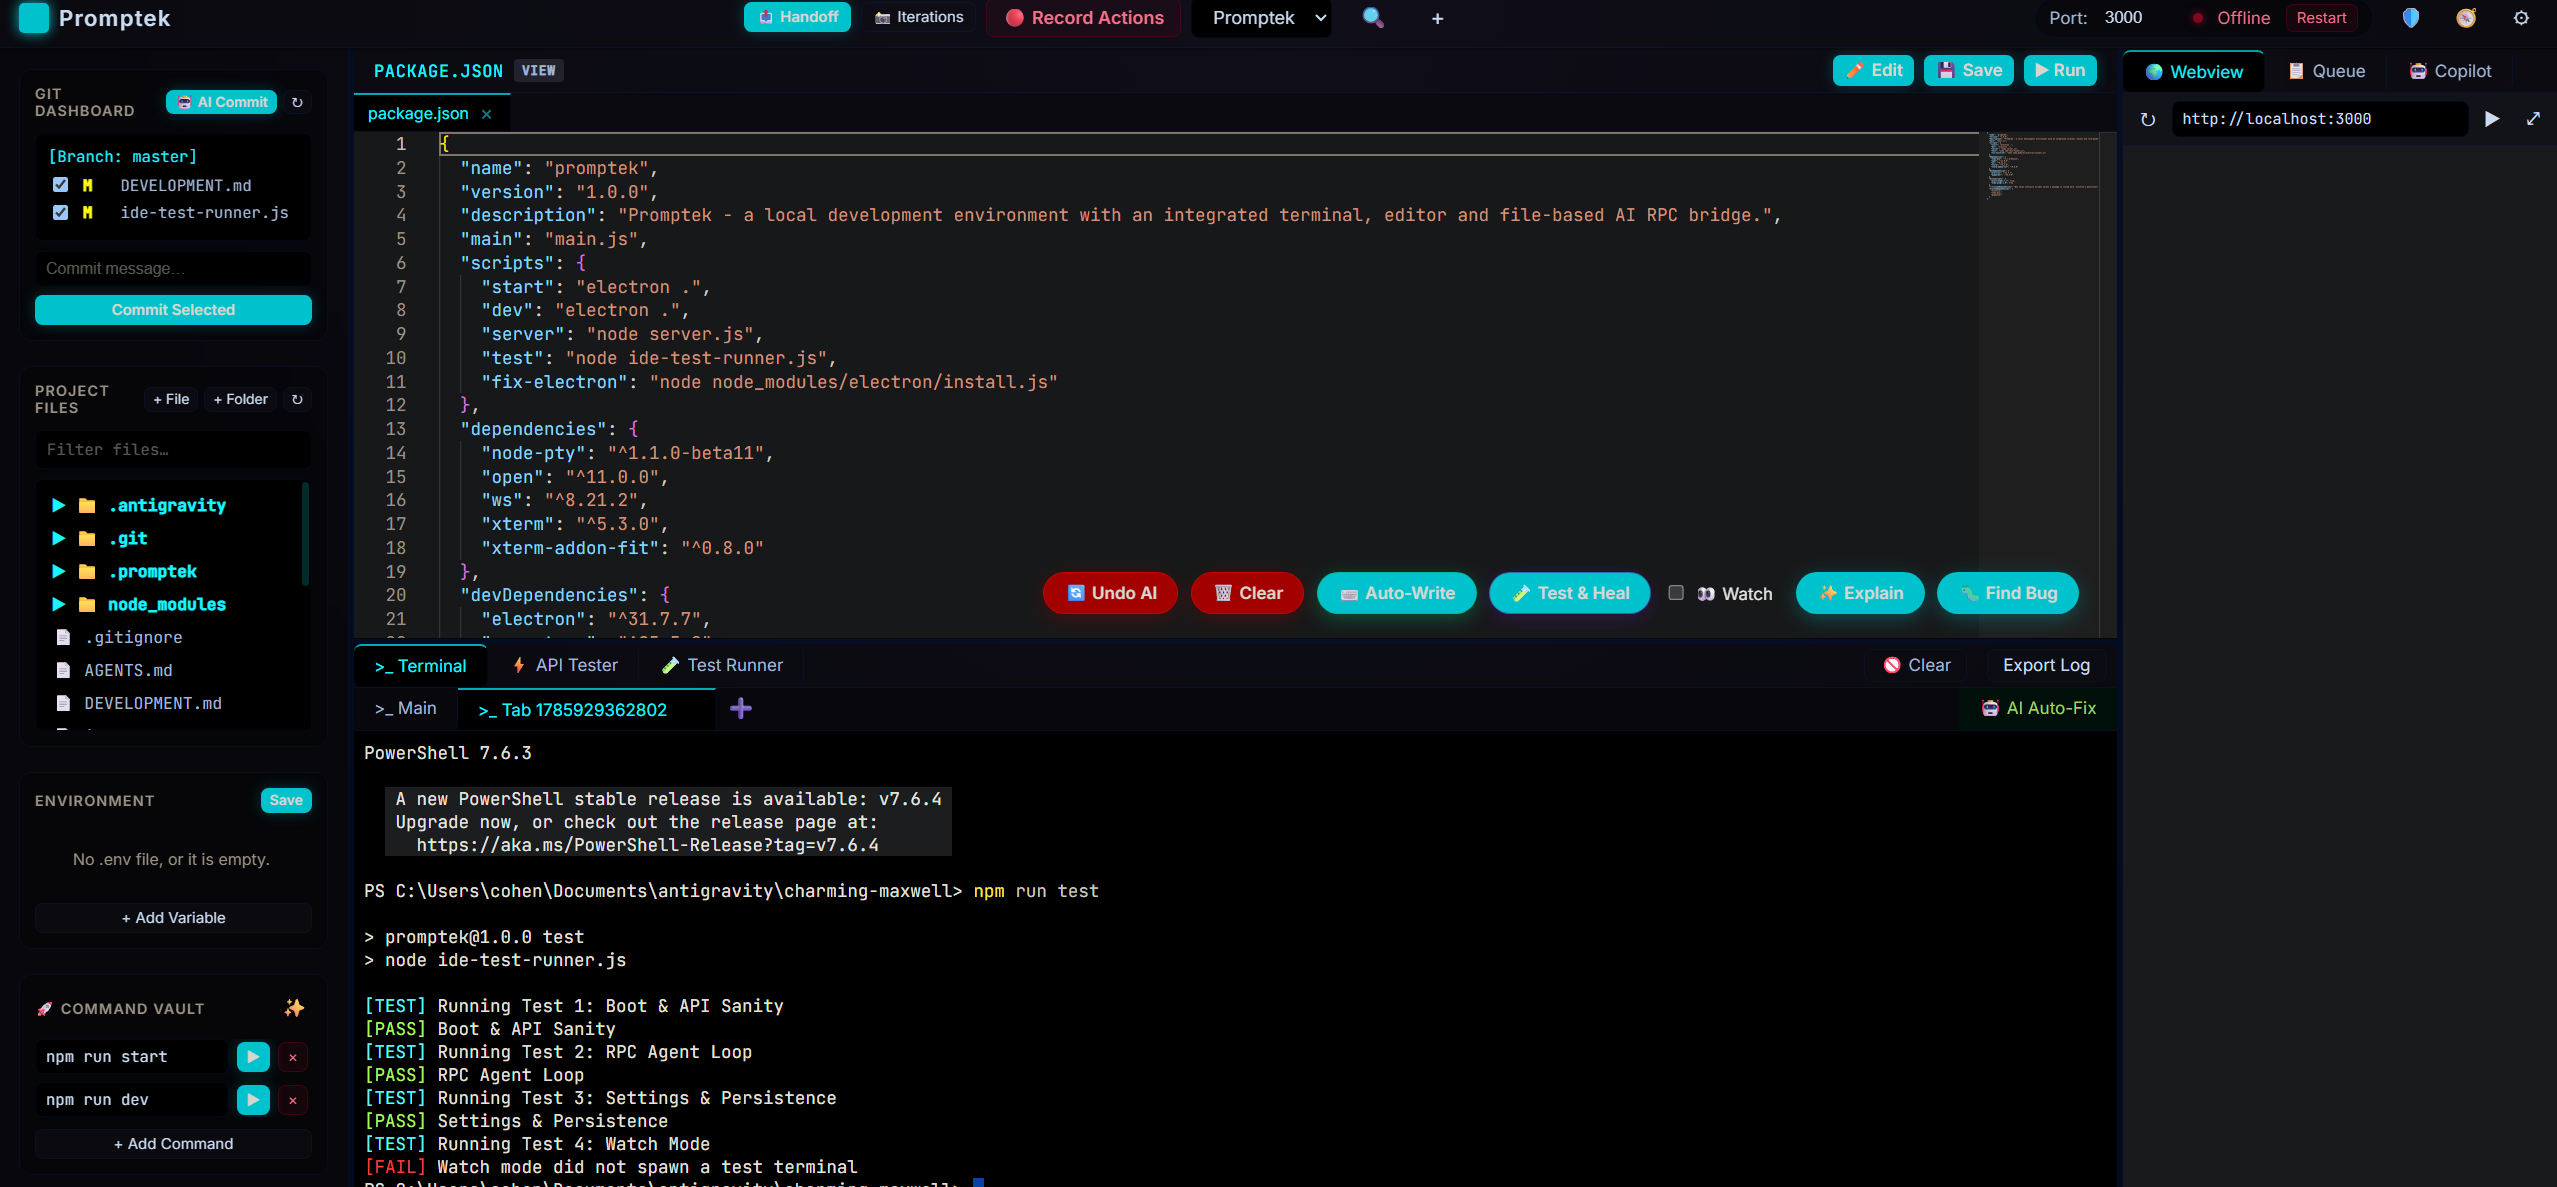The width and height of the screenshot is (2557, 1187).
Task: Click Commit Selected
Action: point(173,310)
